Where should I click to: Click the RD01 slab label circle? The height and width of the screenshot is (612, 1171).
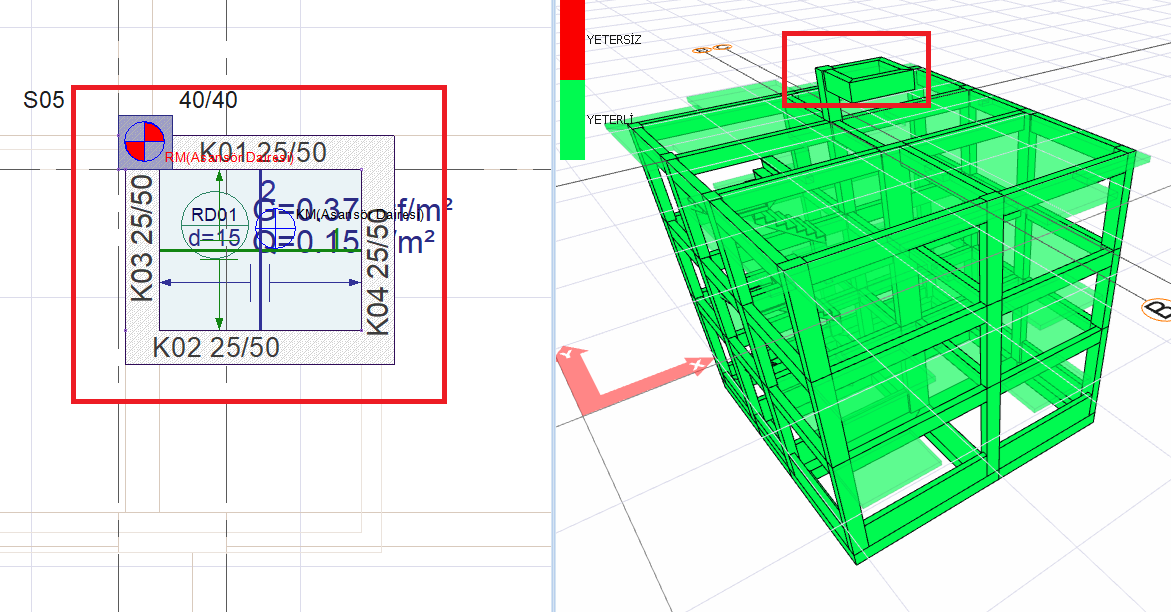pyautogui.click(x=214, y=225)
